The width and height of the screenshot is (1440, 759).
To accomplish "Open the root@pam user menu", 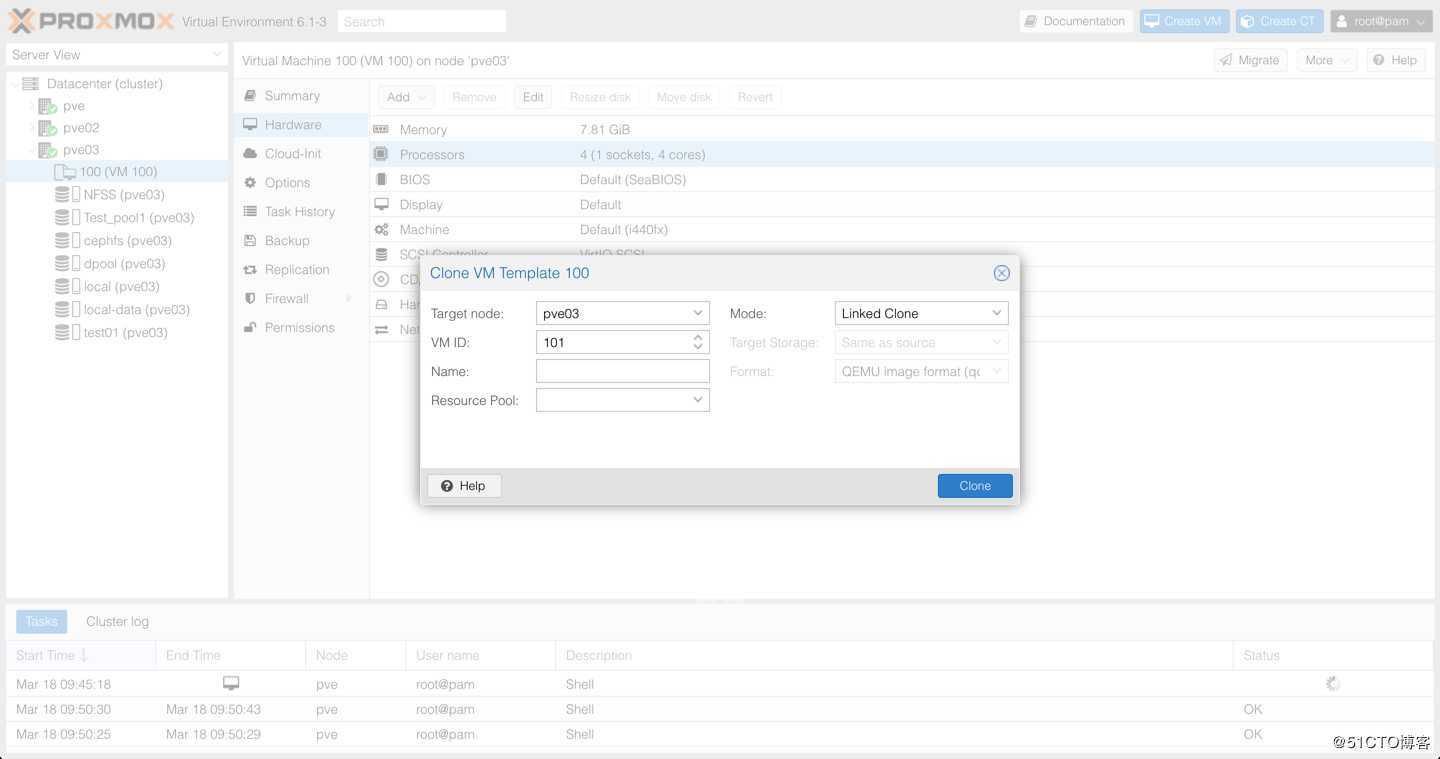I will tap(1381, 21).
